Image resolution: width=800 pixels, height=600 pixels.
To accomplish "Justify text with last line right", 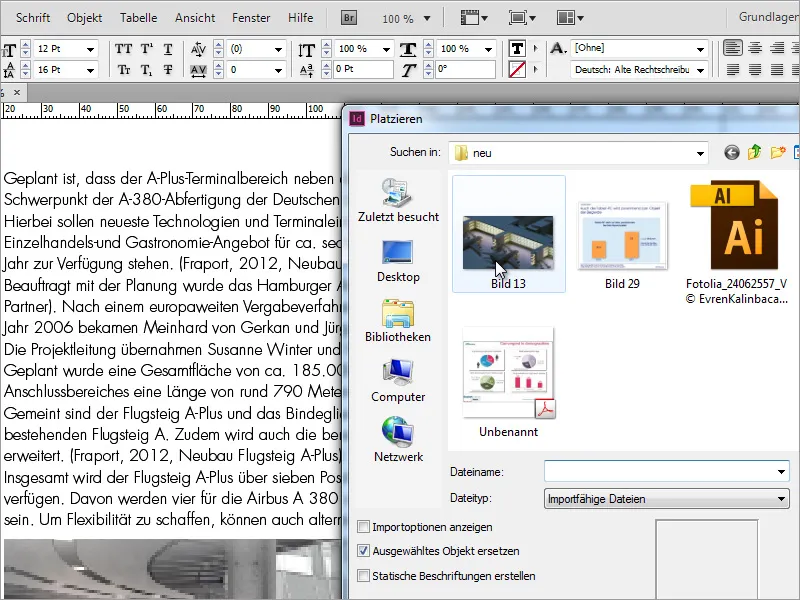I will point(777,69).
